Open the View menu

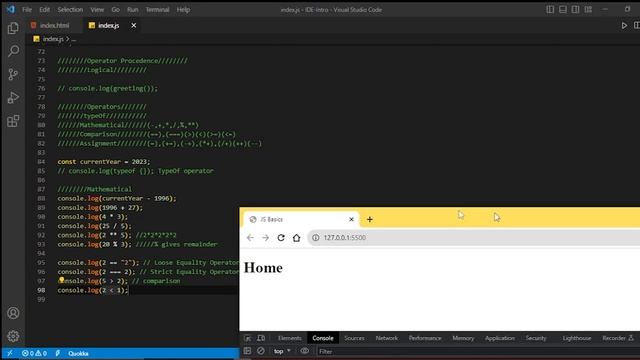[x=97, y=9]
